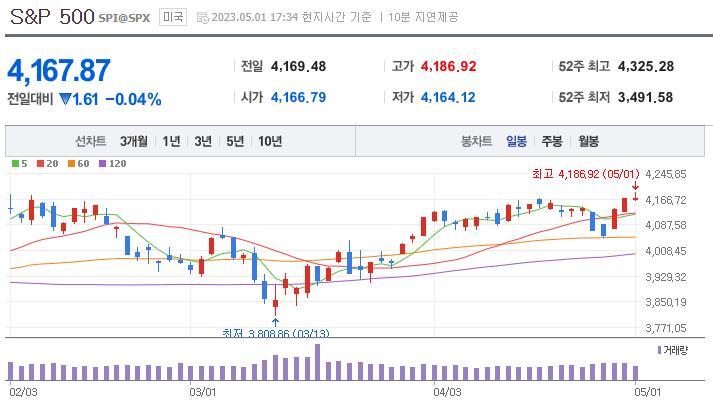
Task: Click the 선차트 line chart label
Action: pos(90,141)
